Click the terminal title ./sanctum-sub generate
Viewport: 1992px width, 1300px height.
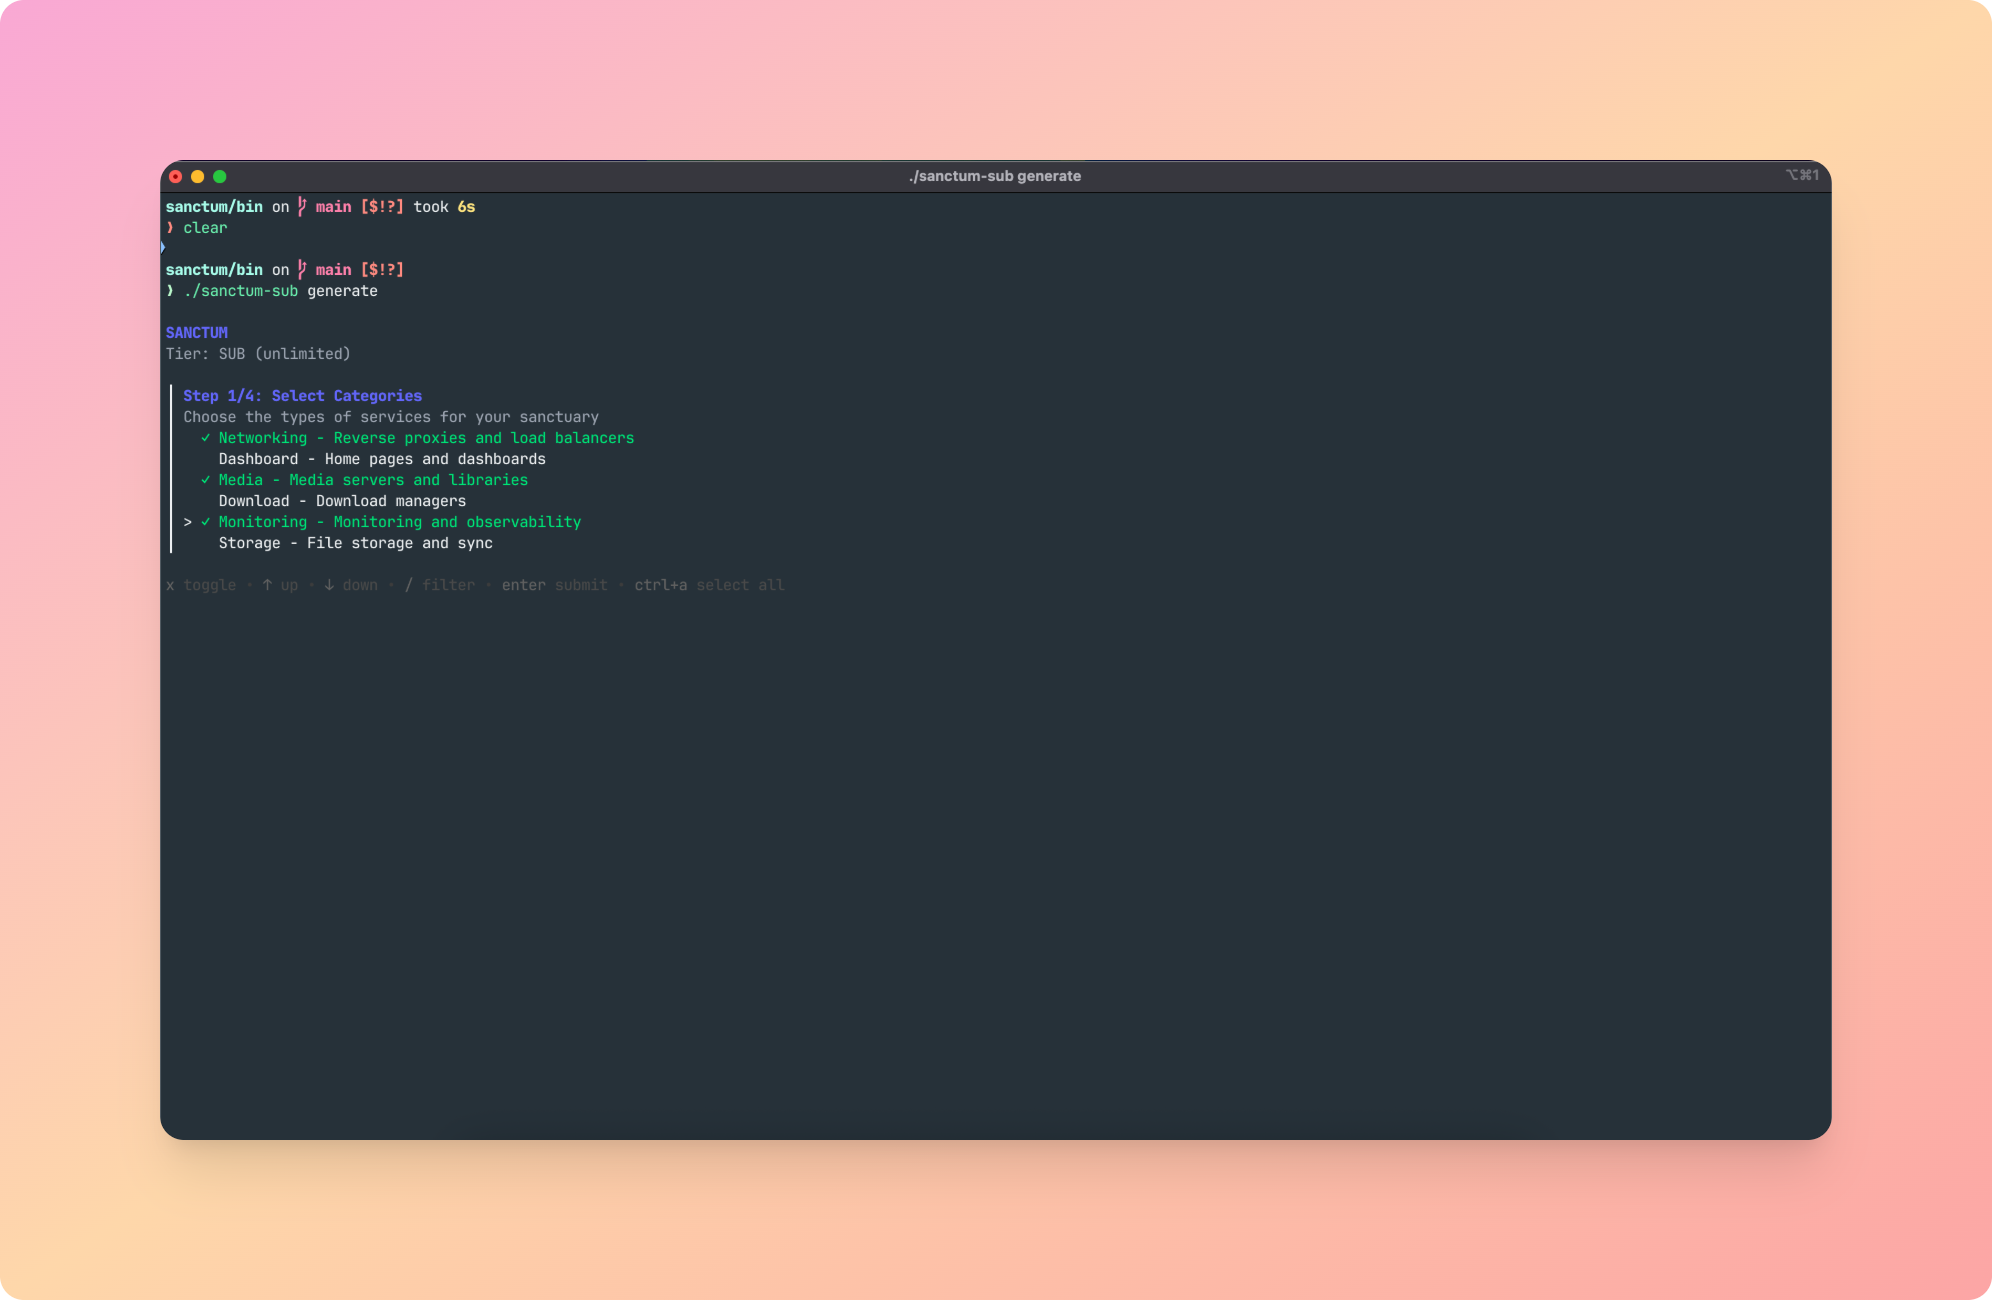pos(994,176)
